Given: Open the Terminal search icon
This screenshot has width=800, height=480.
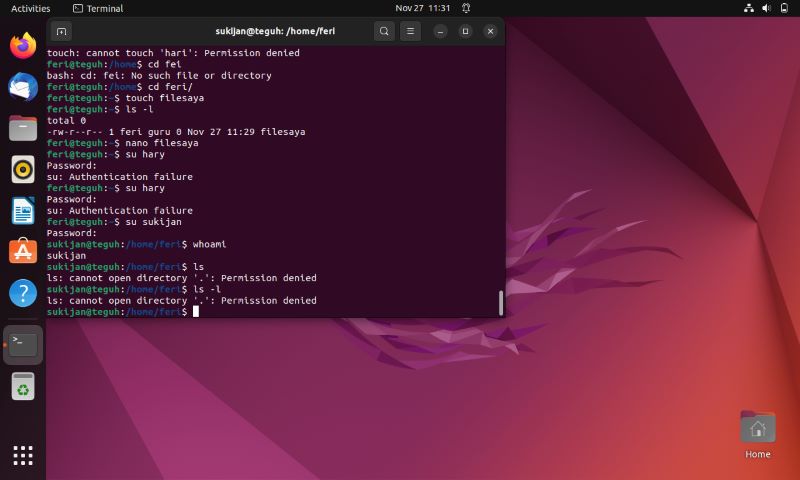Looking at the screenshot, I should coord(384,31).
